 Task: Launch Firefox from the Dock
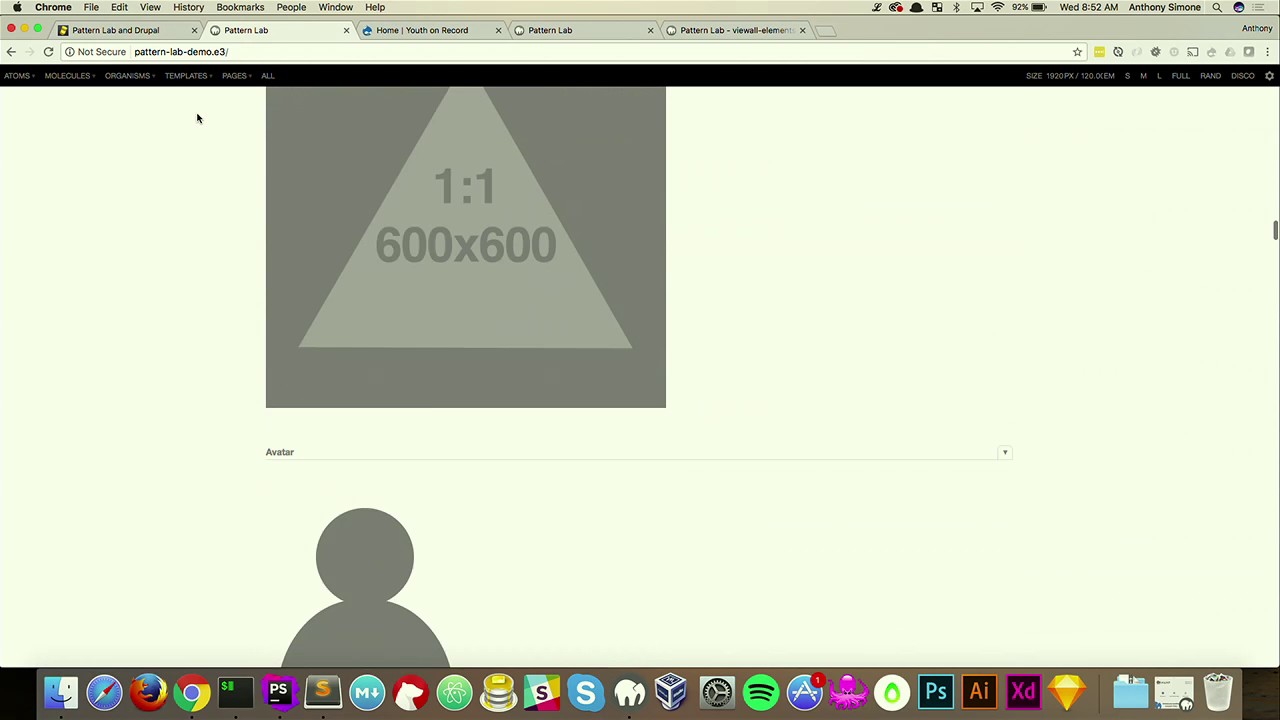pyautogui.click(x=148, y=692)
